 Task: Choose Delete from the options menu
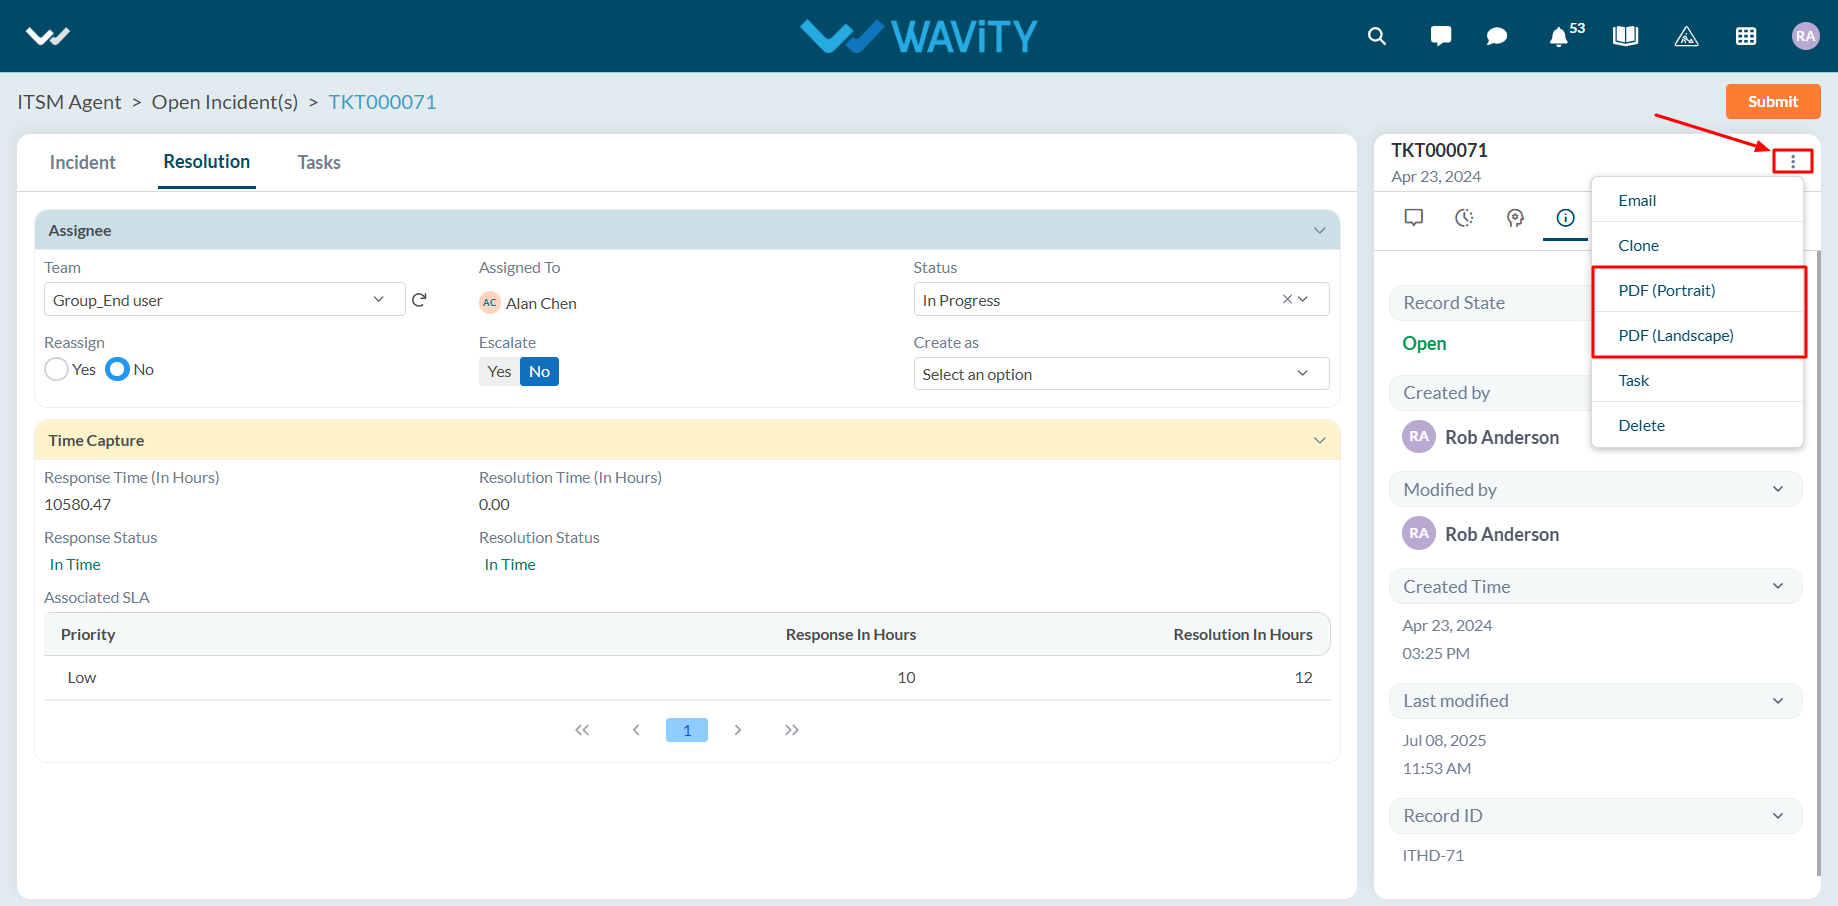(x=1697, y=425)
